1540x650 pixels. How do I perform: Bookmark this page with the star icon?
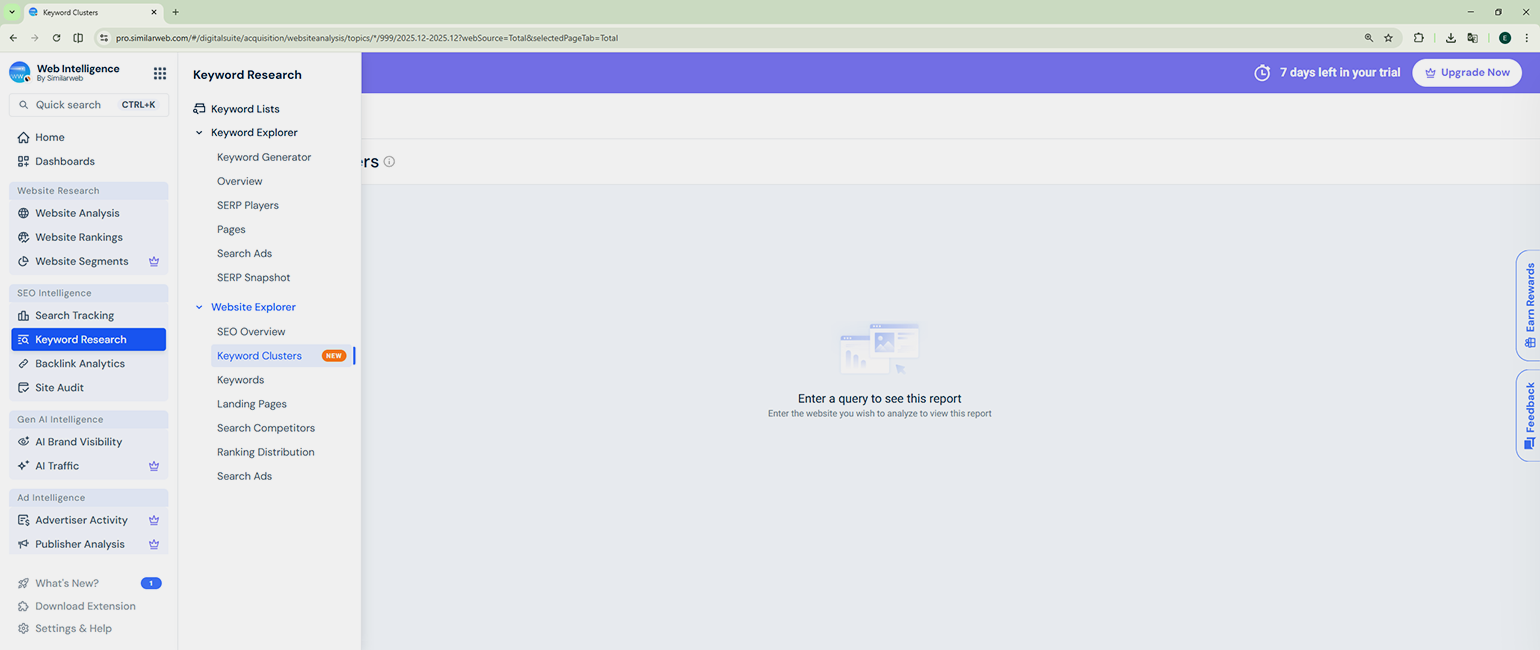pyautogui.click(x=1388, y=38)
